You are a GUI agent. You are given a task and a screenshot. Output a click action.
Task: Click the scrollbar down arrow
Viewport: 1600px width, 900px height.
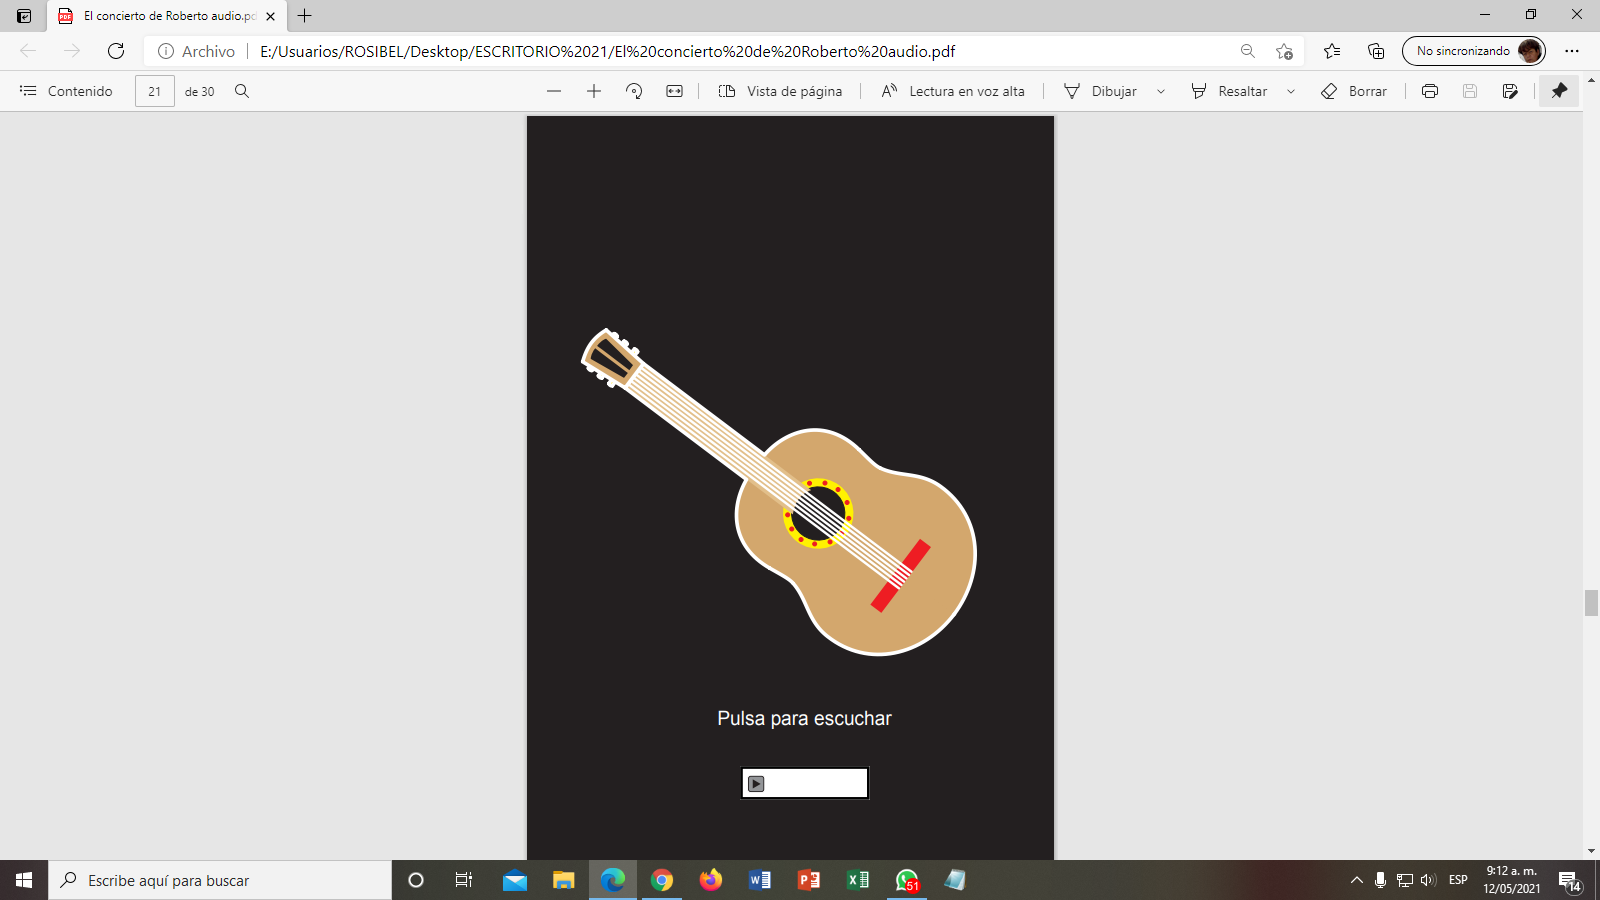coord(1591,851)
